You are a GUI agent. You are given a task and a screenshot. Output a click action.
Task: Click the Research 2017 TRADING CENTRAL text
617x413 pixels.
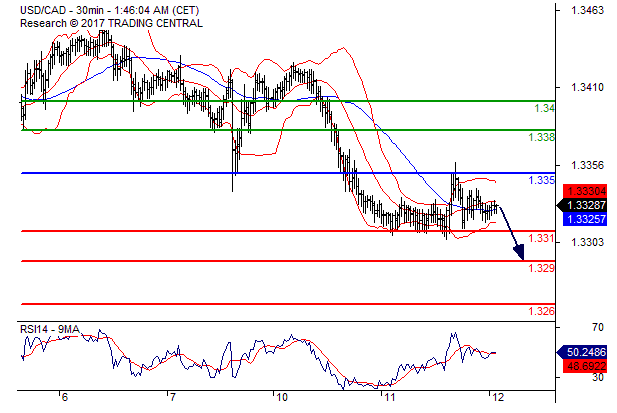click(x=111, y=24)
